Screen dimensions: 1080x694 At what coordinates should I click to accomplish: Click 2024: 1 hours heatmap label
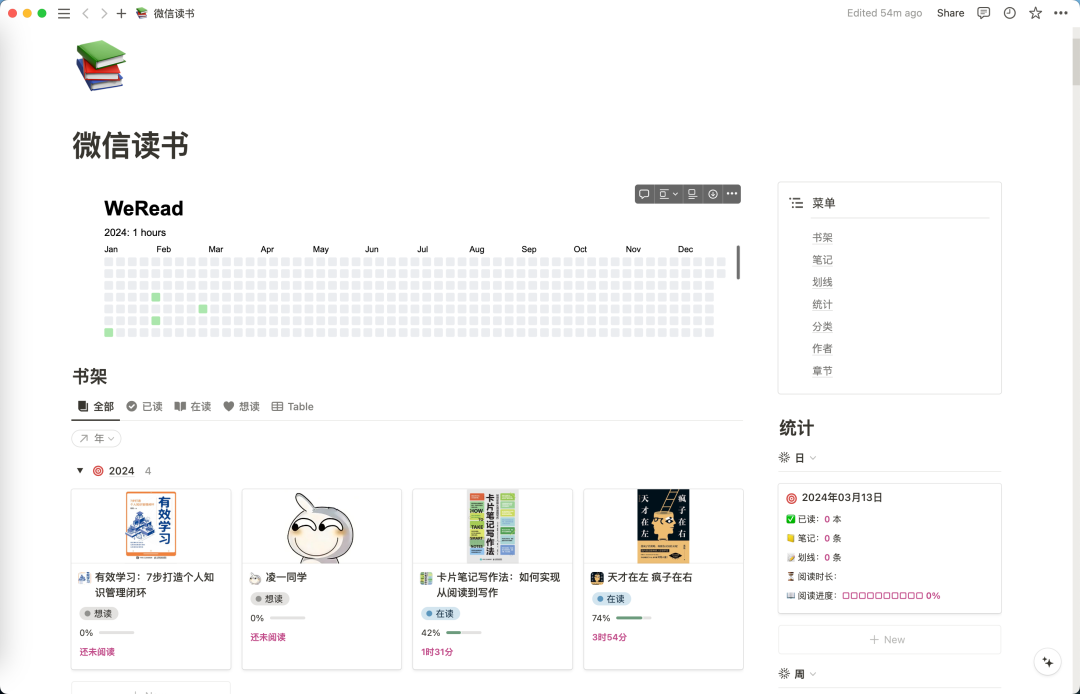[135, 233]
